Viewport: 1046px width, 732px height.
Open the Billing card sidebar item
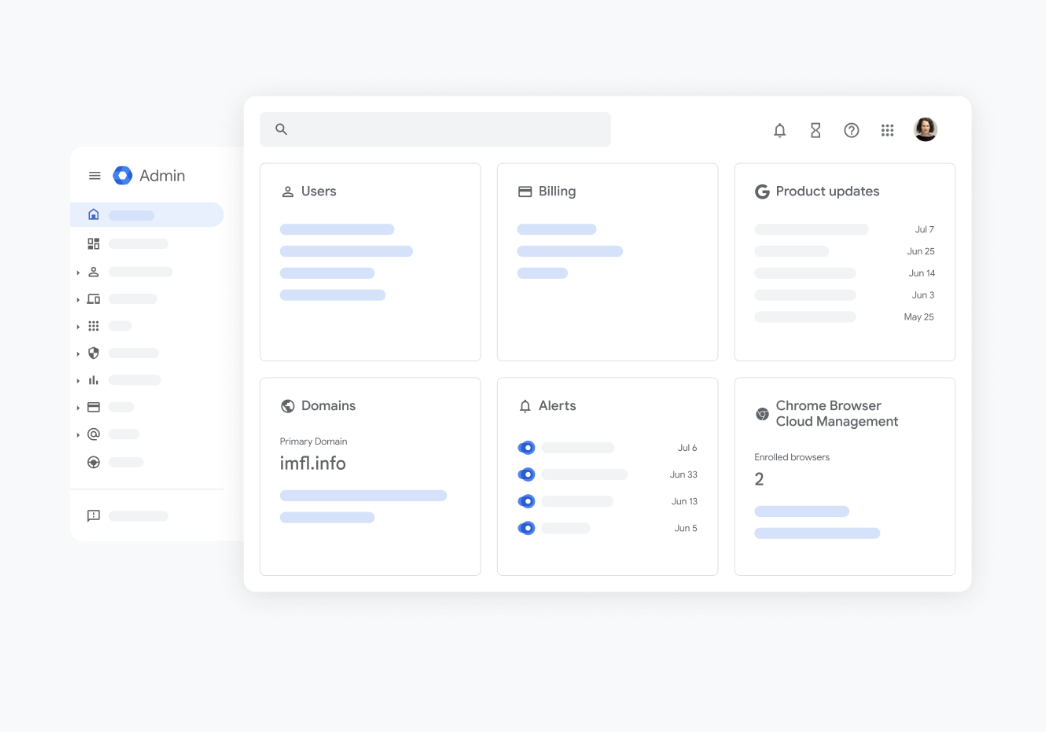[x=94, y=407]
